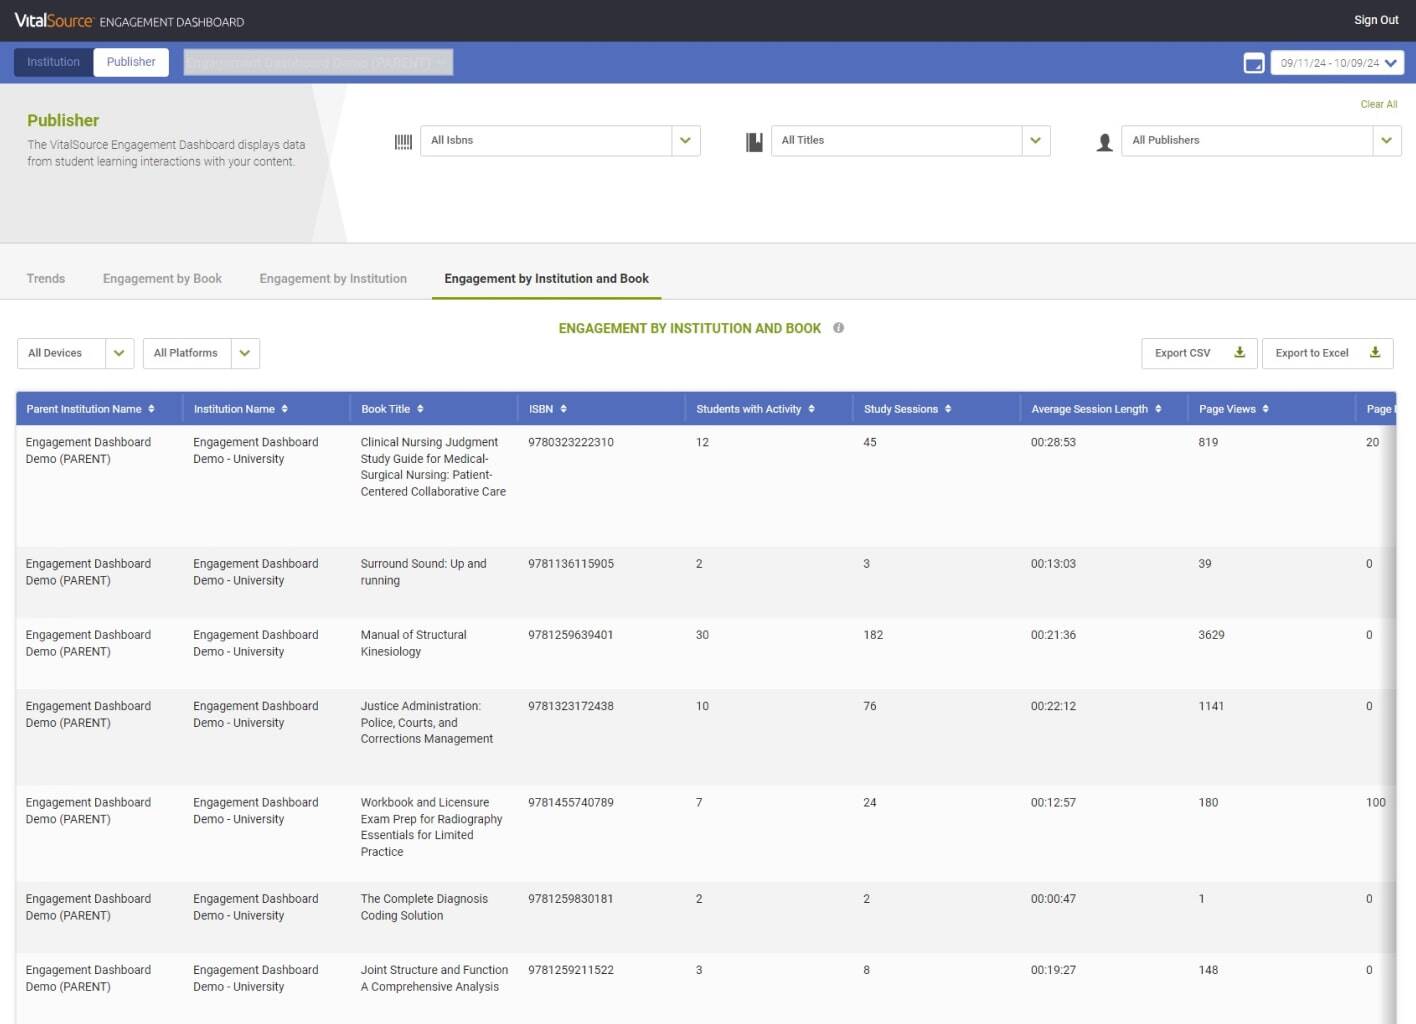Click average session length 00:00:47
Image resolution: width=1416 pixels, height=1024 pixels.
click(x=1053, y=899)
